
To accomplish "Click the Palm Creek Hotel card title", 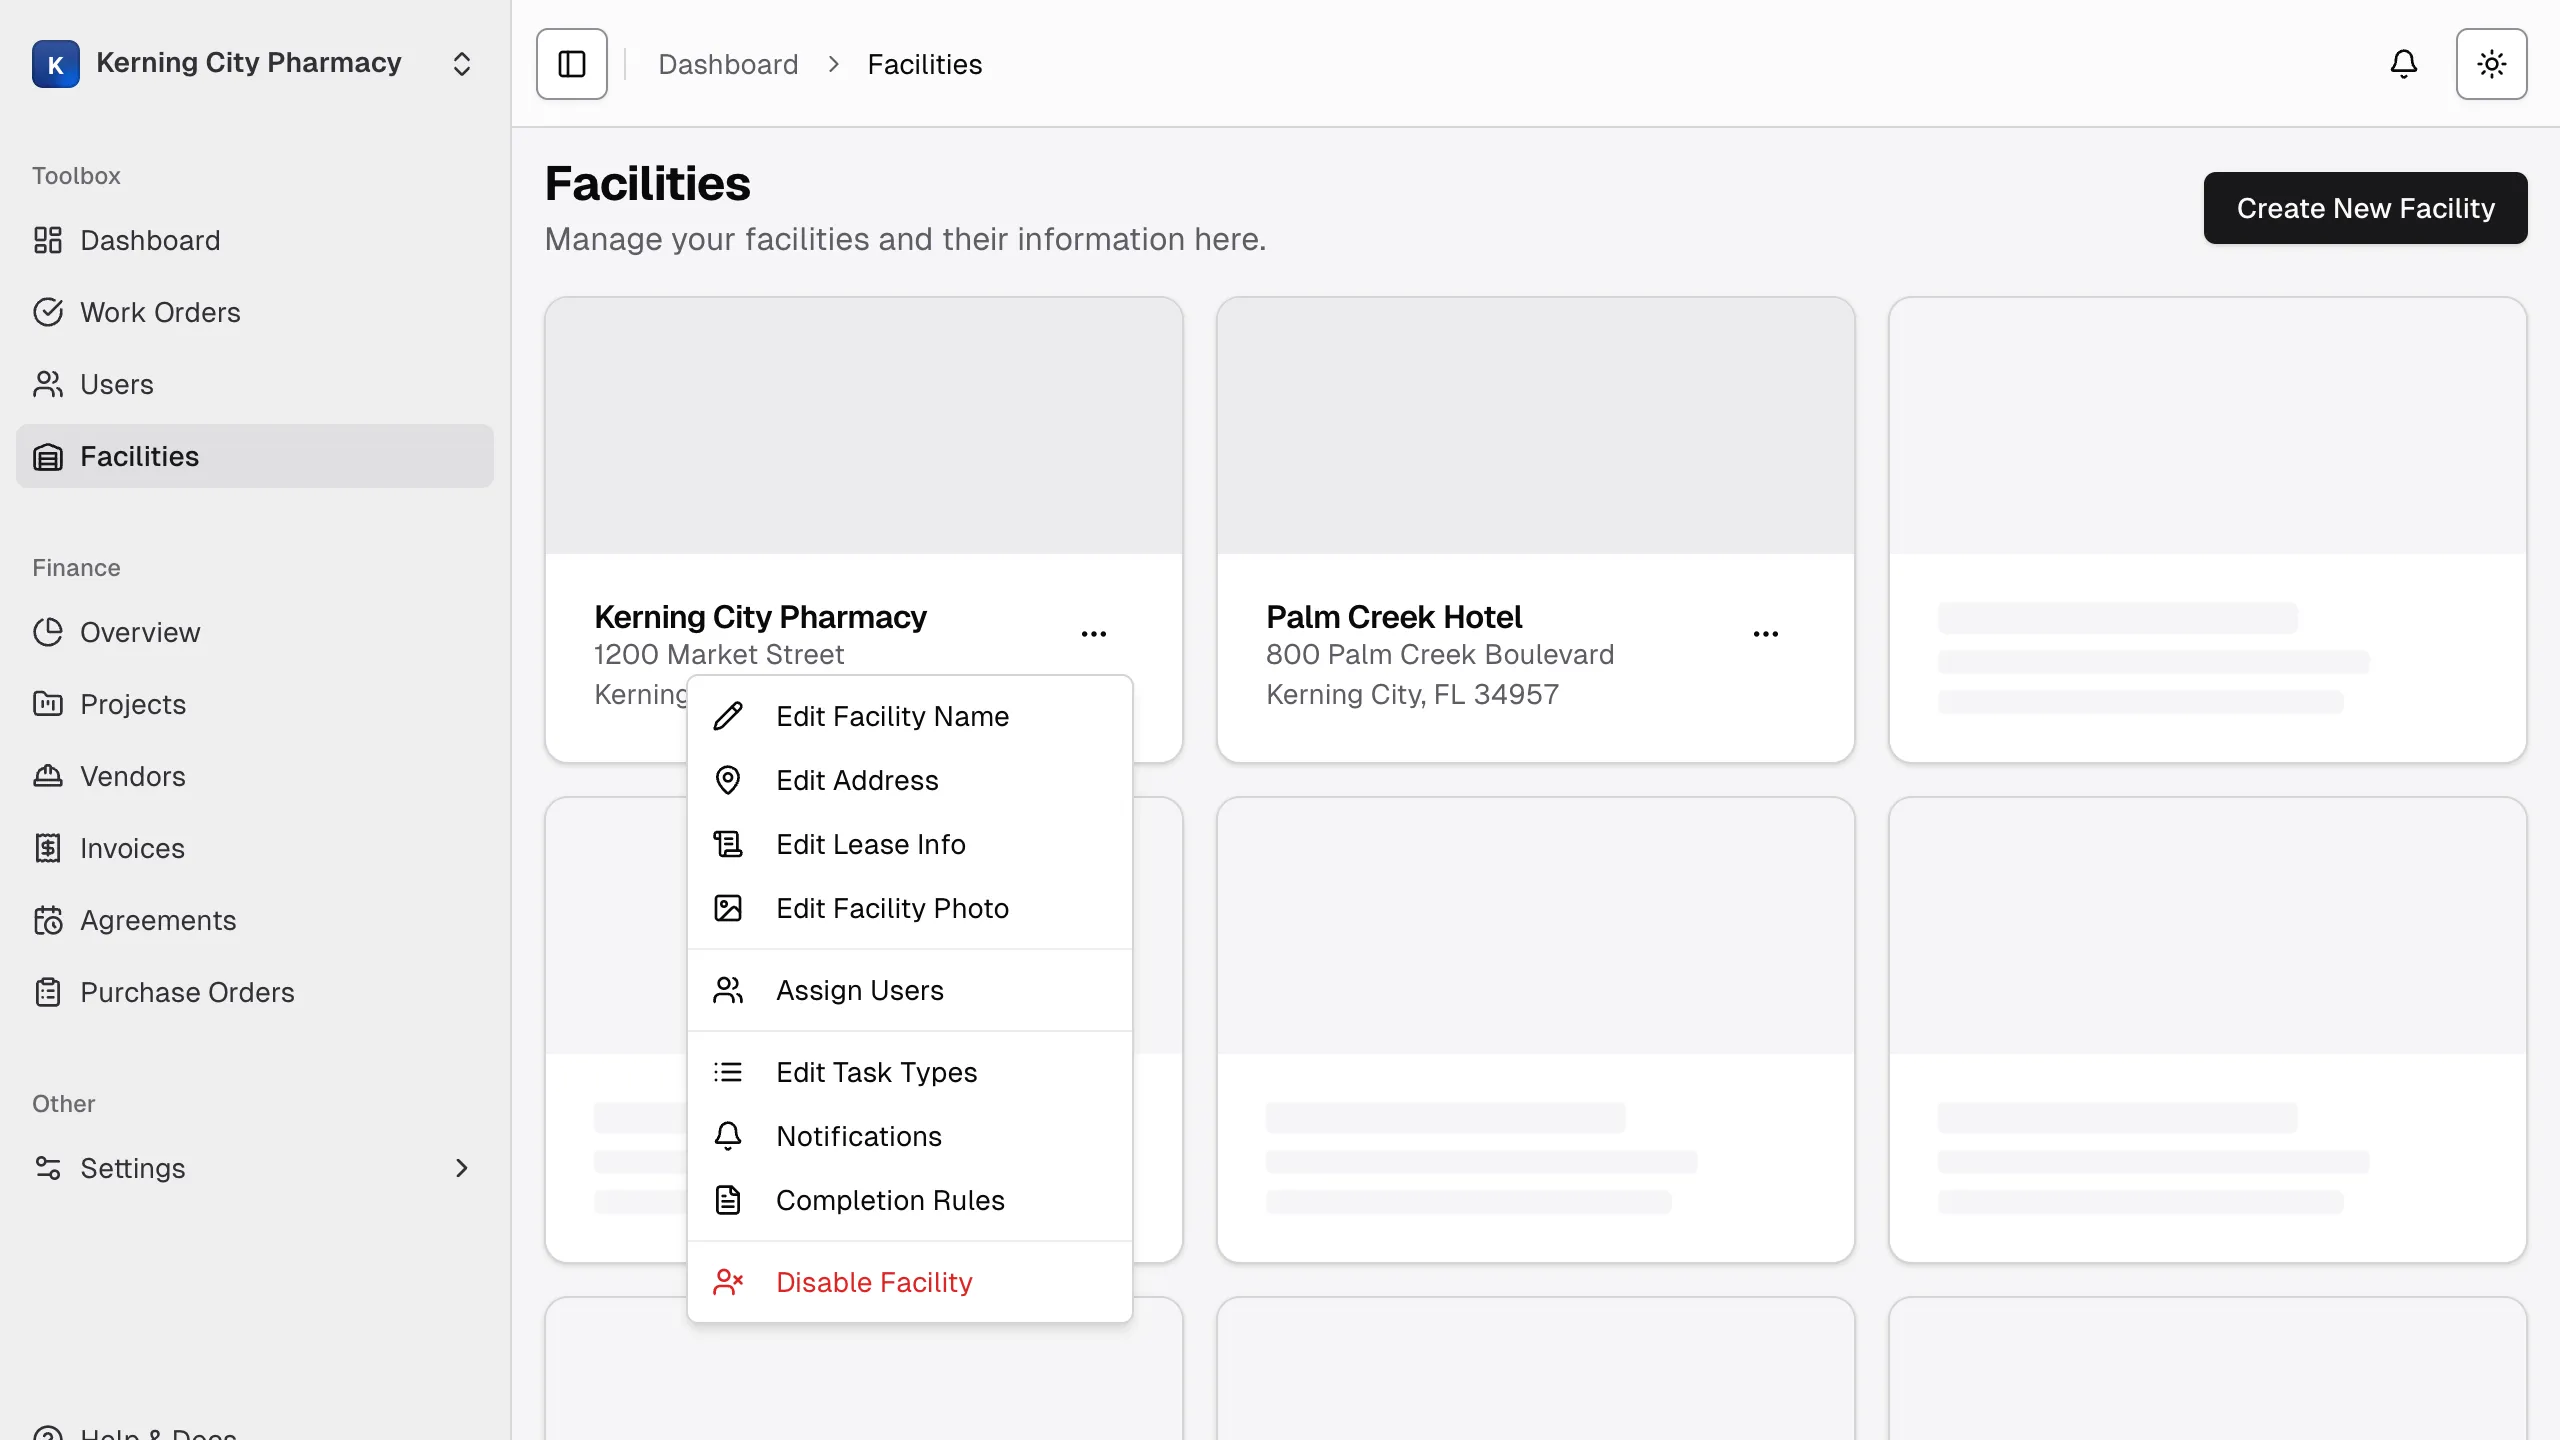I will point(1394,617).
